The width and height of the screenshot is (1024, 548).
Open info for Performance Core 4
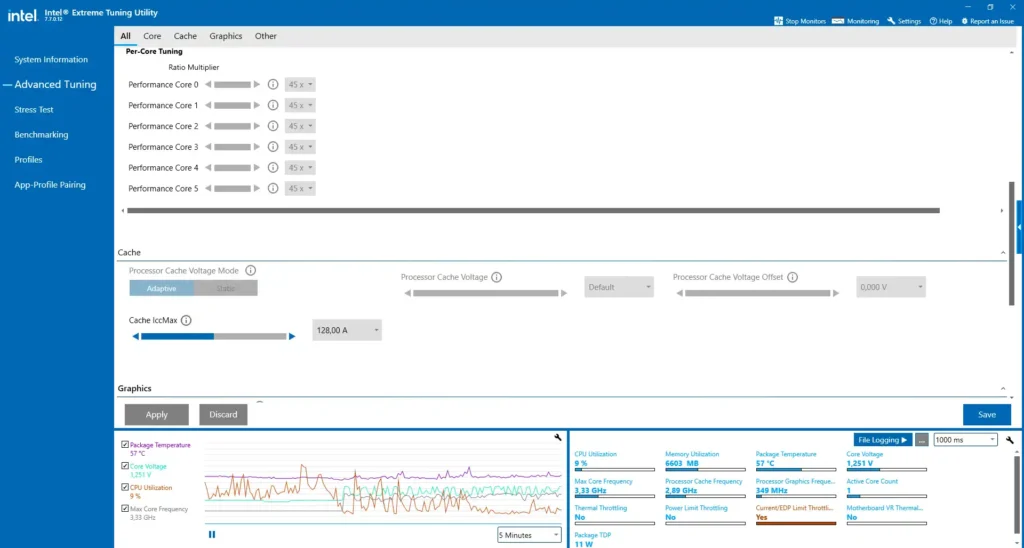coord(273,168)
